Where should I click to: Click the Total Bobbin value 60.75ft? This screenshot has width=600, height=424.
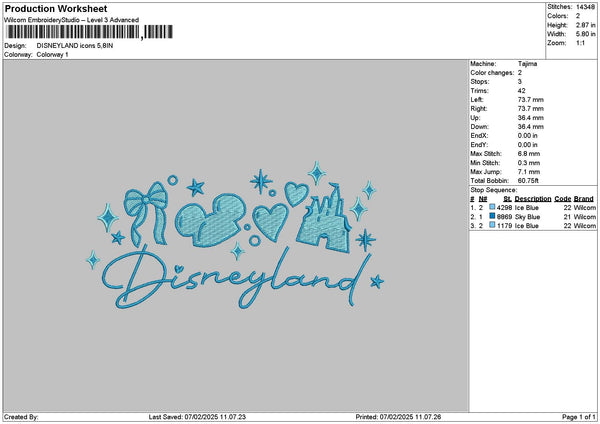pyautogui.click(x=528, y=181)
